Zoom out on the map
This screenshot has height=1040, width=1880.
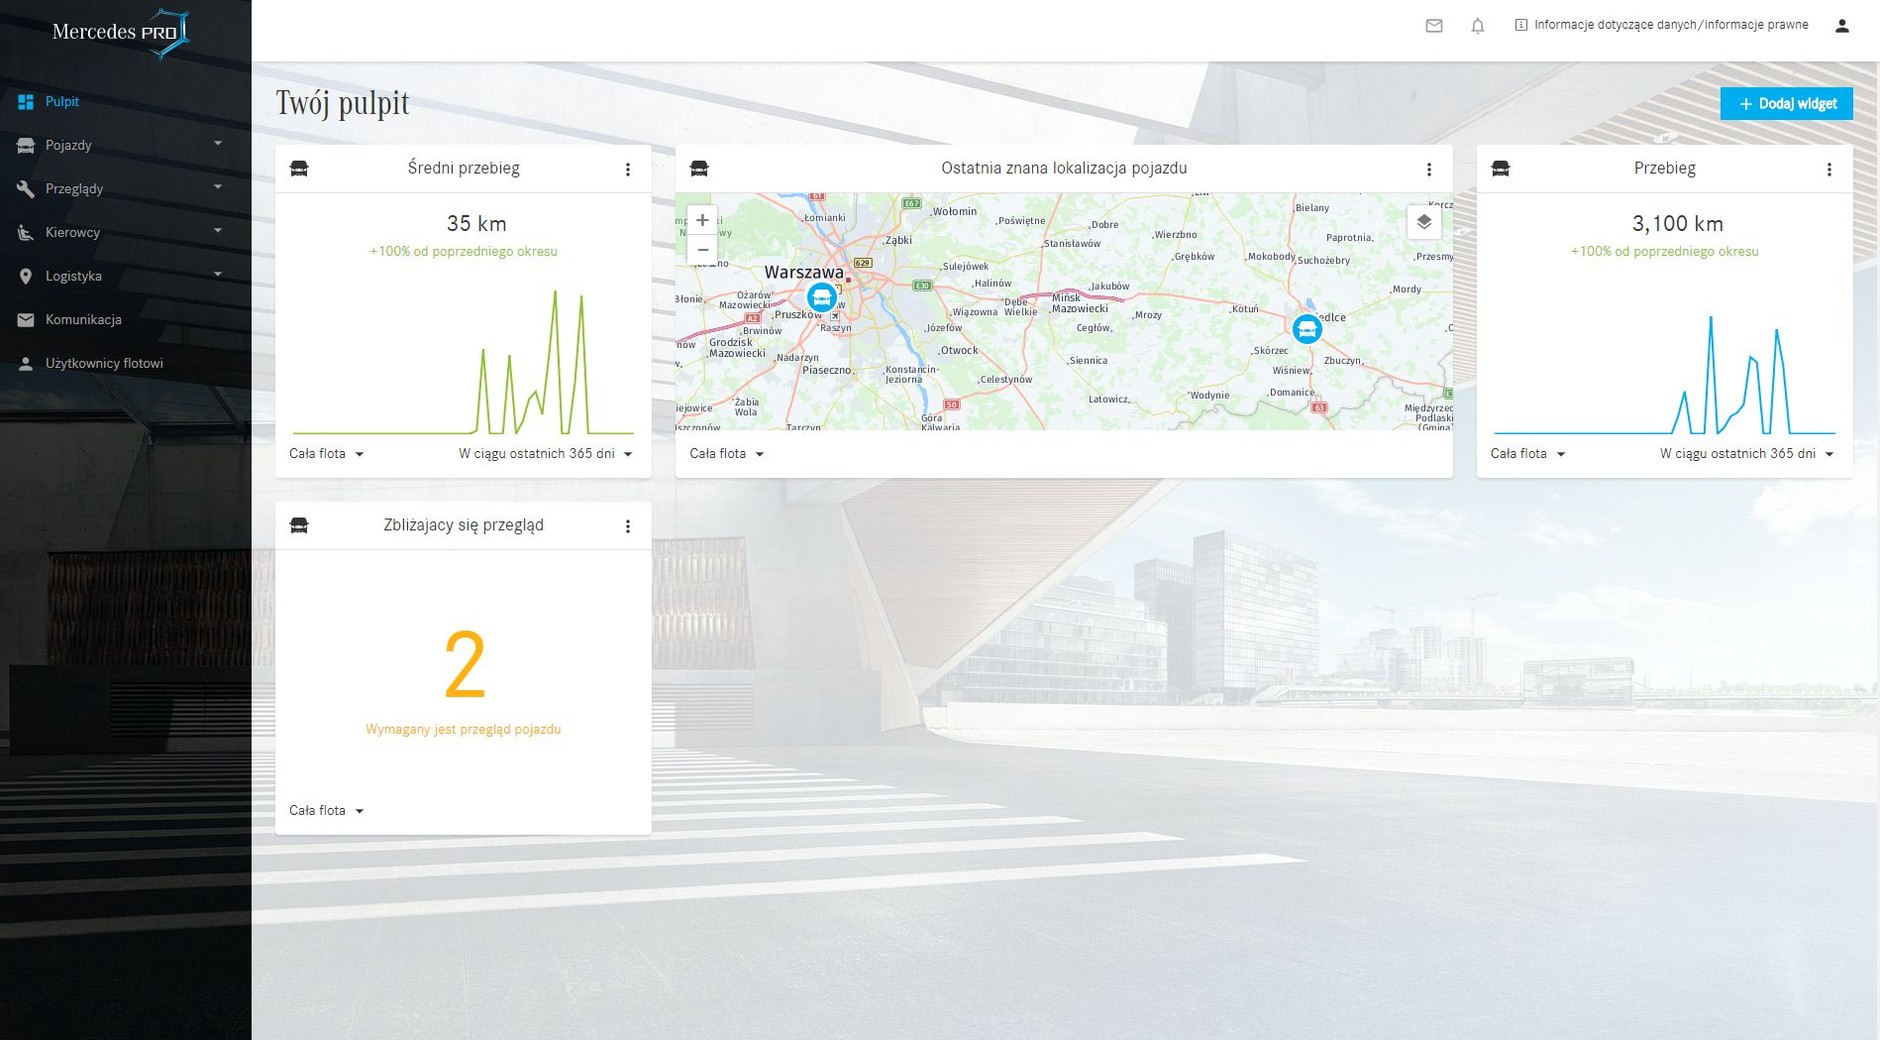tap(702, 250)
